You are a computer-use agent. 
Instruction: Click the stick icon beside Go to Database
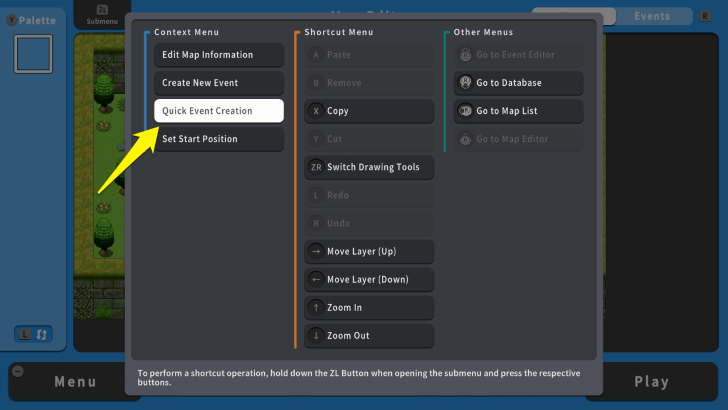465,82
